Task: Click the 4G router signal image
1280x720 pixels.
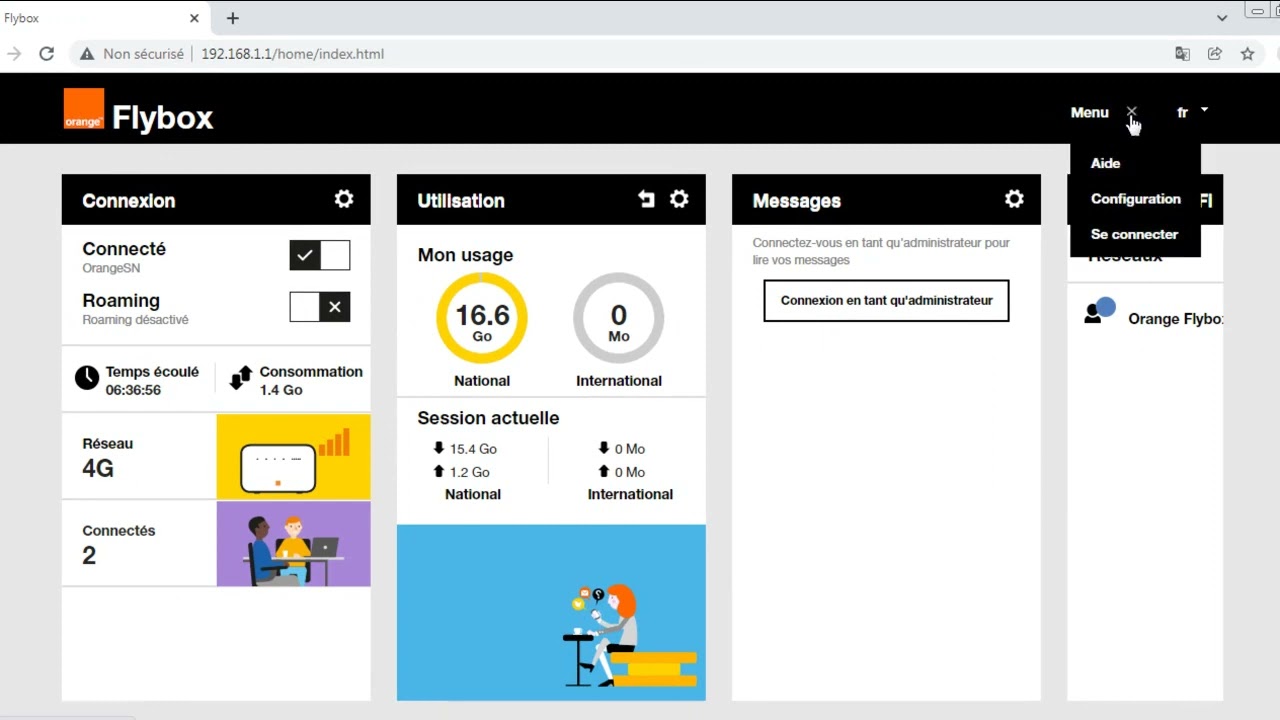Action: pyautogui.click(x=293, y=456)
